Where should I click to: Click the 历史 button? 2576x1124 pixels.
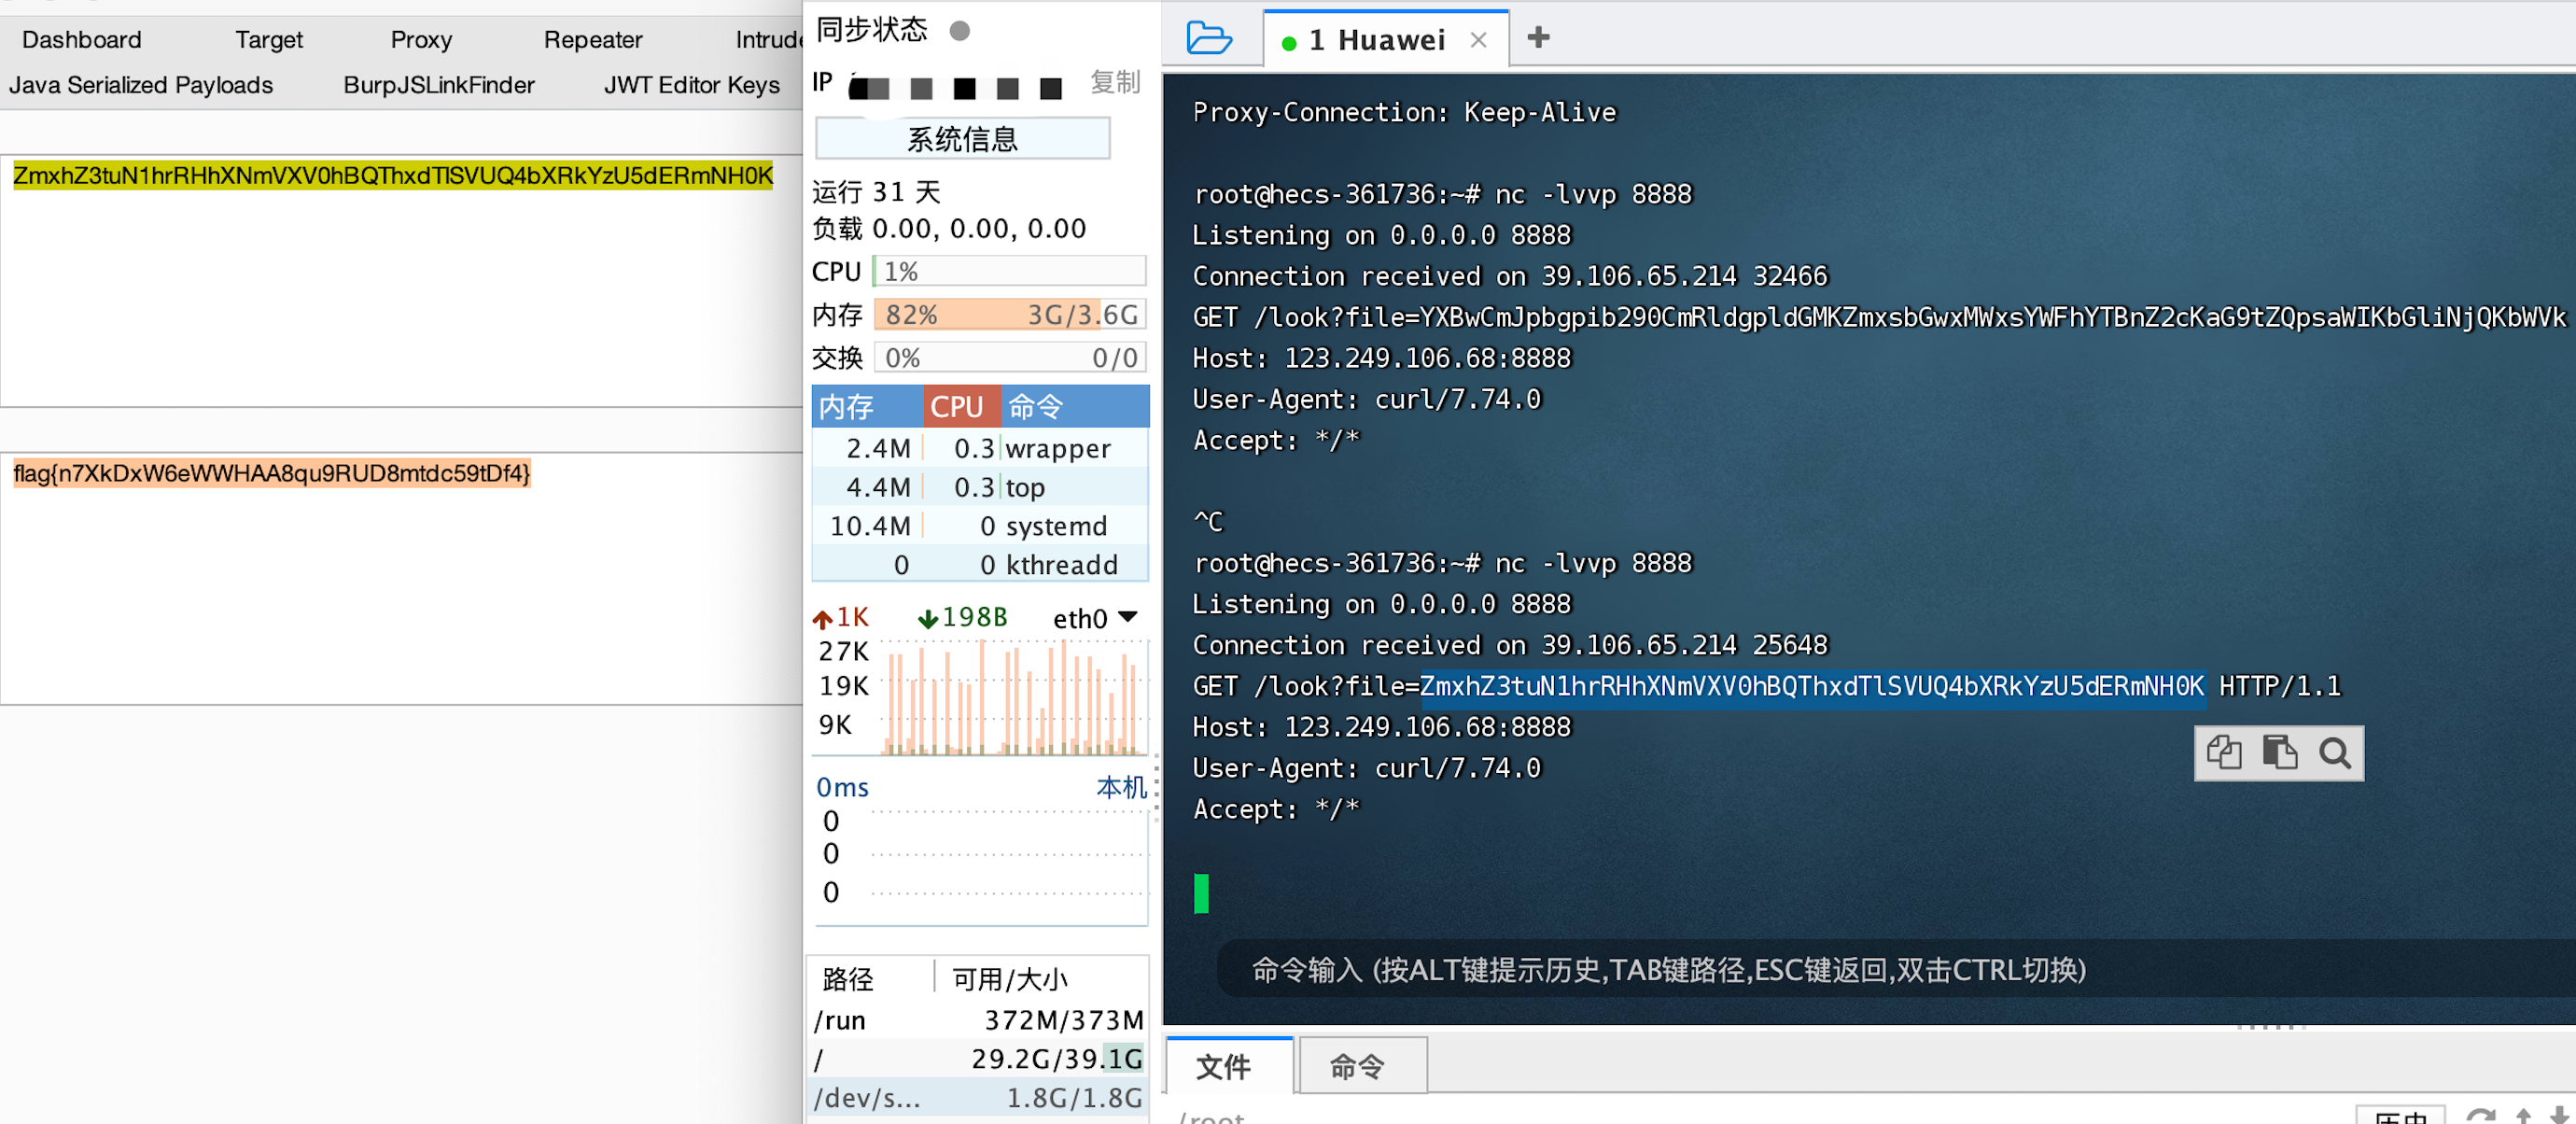[2400, 1116]
